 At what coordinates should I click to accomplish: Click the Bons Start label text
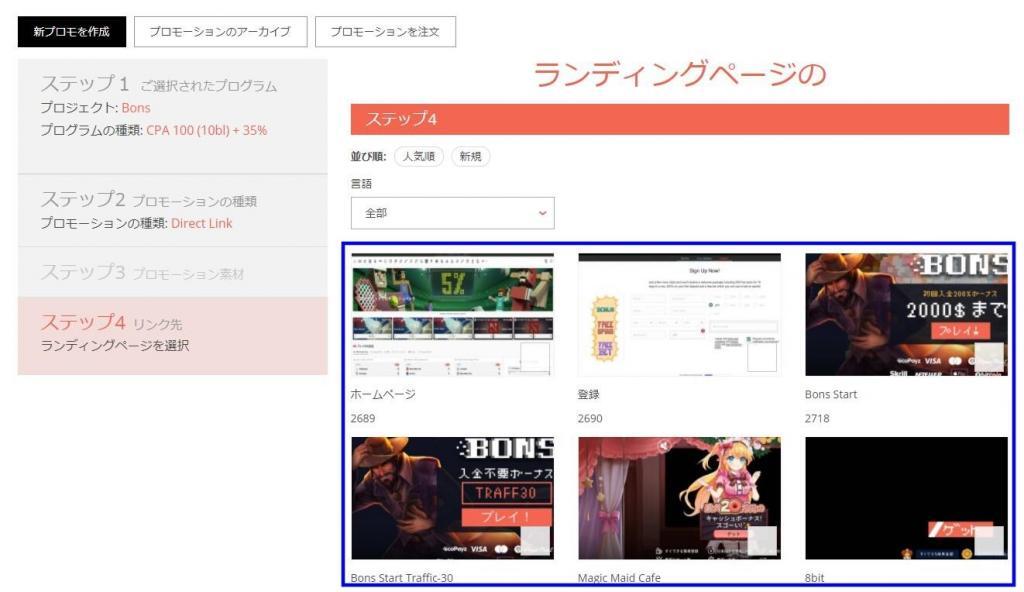[x=831, y=394]
